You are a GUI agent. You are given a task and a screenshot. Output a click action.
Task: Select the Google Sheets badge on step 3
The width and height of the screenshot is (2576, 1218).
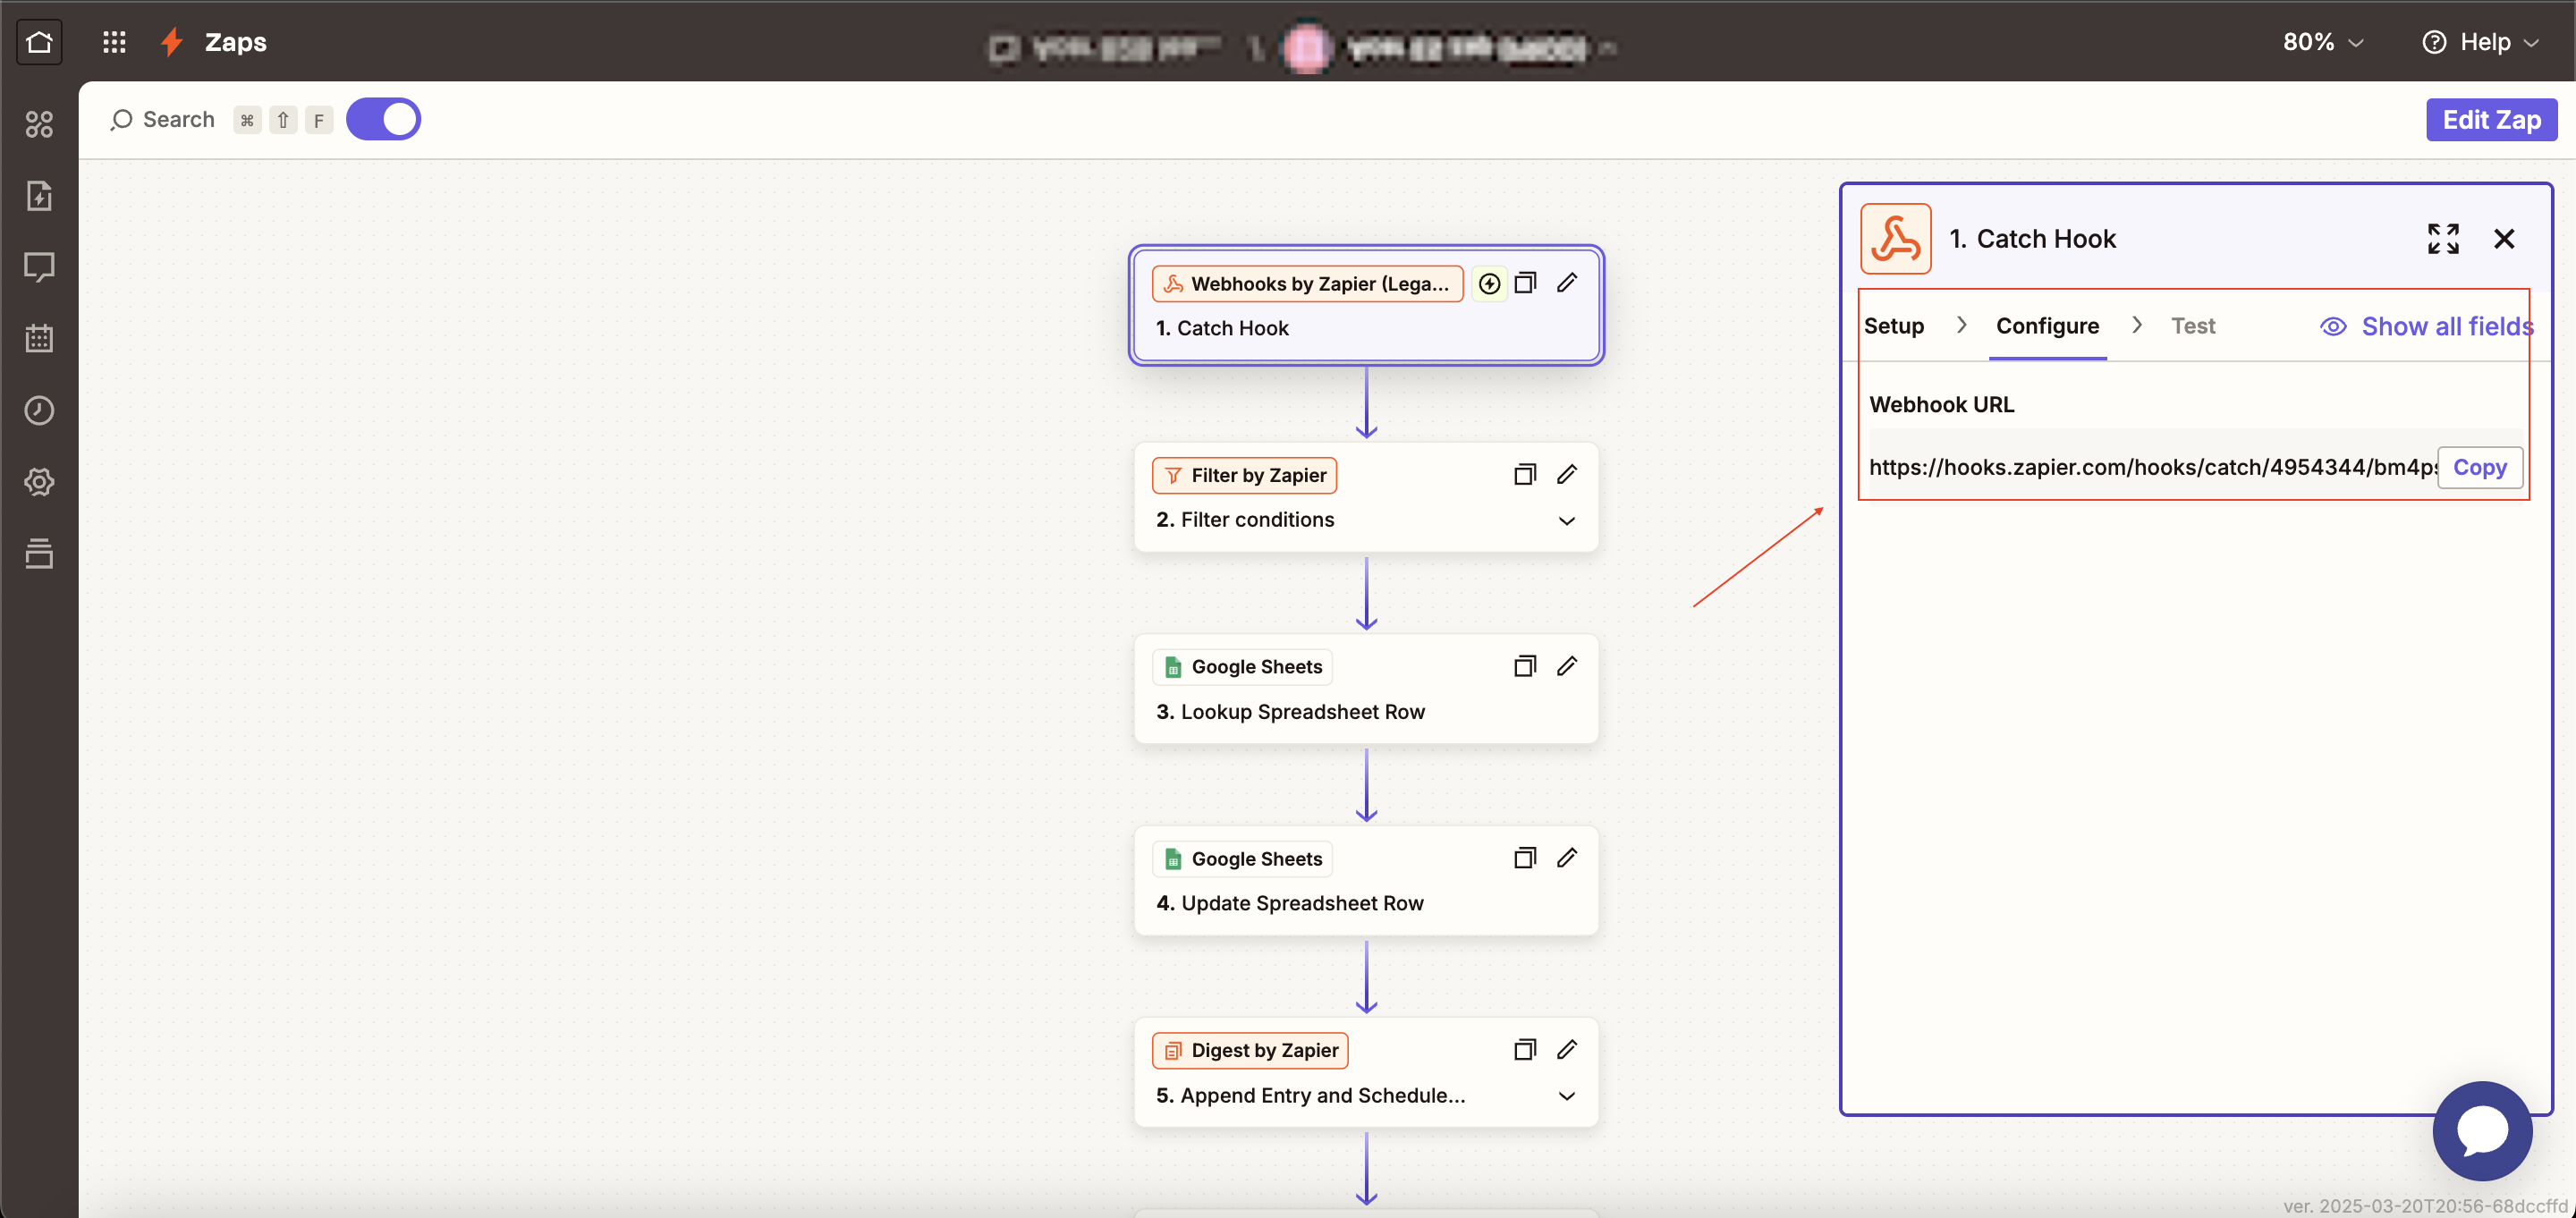click(1242, 667)
